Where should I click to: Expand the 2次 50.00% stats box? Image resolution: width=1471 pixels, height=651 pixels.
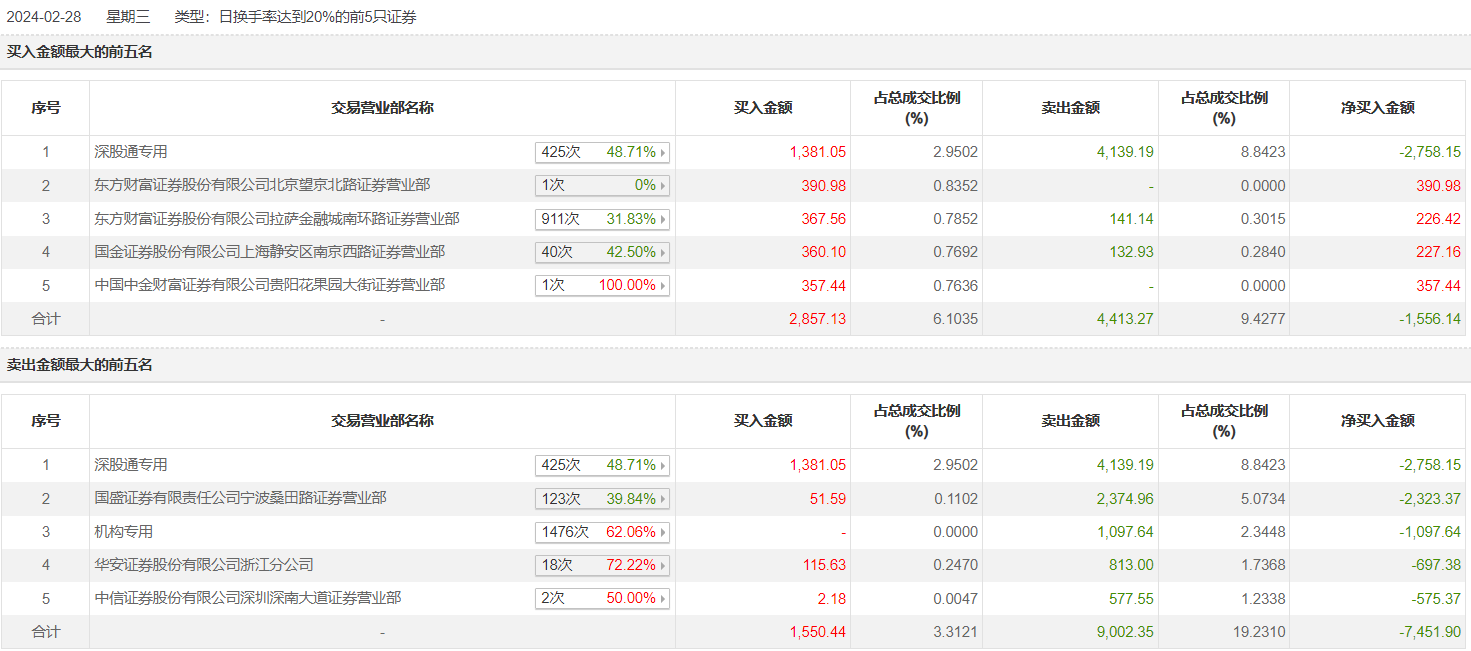663,598
